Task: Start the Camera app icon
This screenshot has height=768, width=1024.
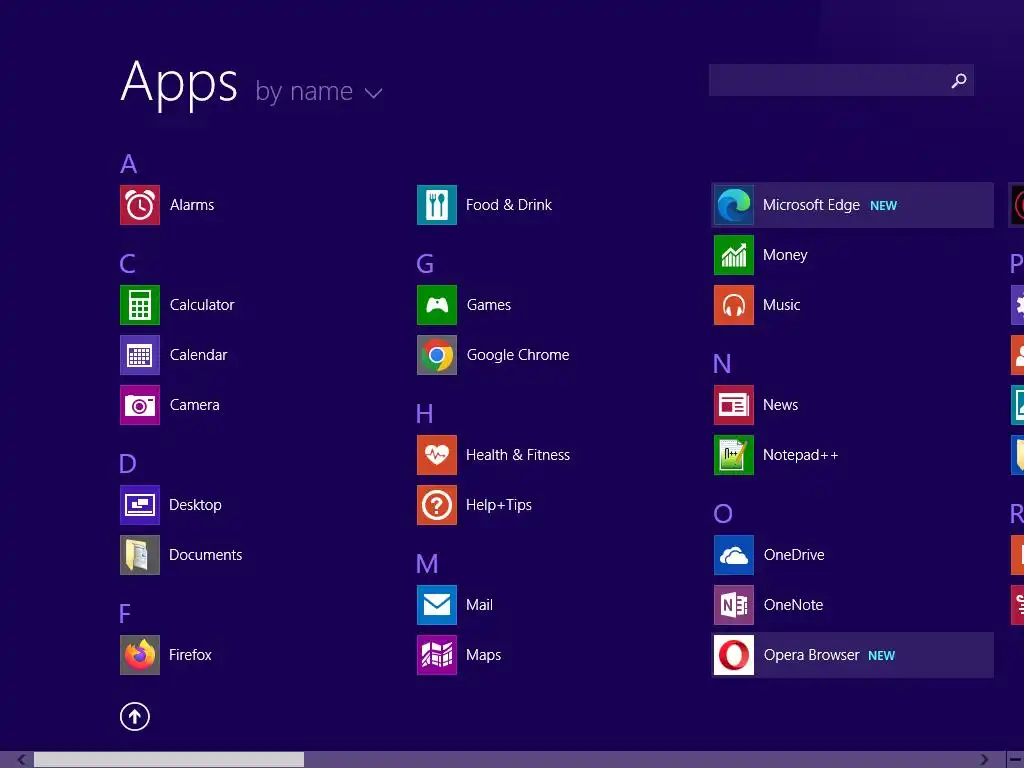Action: (x=140, y=405)
